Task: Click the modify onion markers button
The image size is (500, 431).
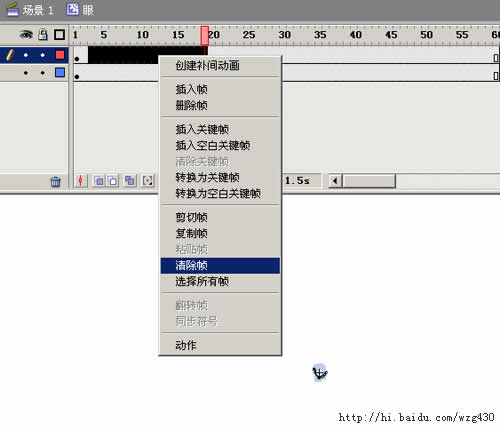Action: point(147,181)
